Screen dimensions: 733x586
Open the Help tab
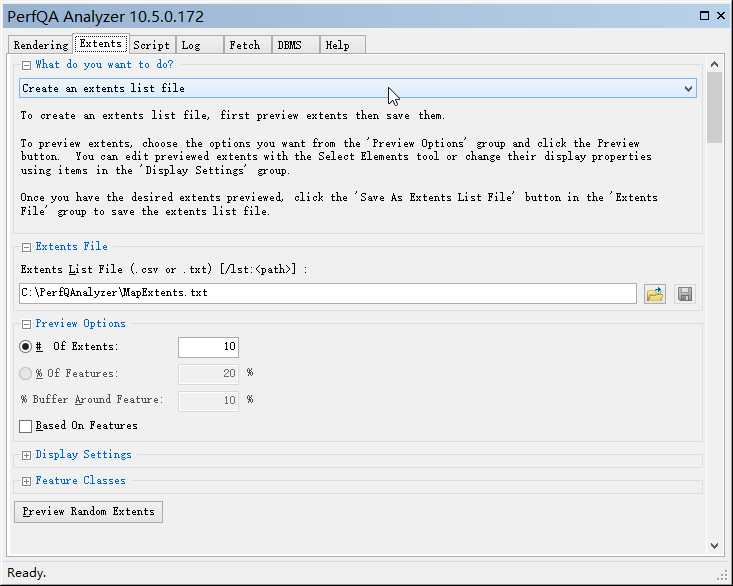click(x=343, y=45)
